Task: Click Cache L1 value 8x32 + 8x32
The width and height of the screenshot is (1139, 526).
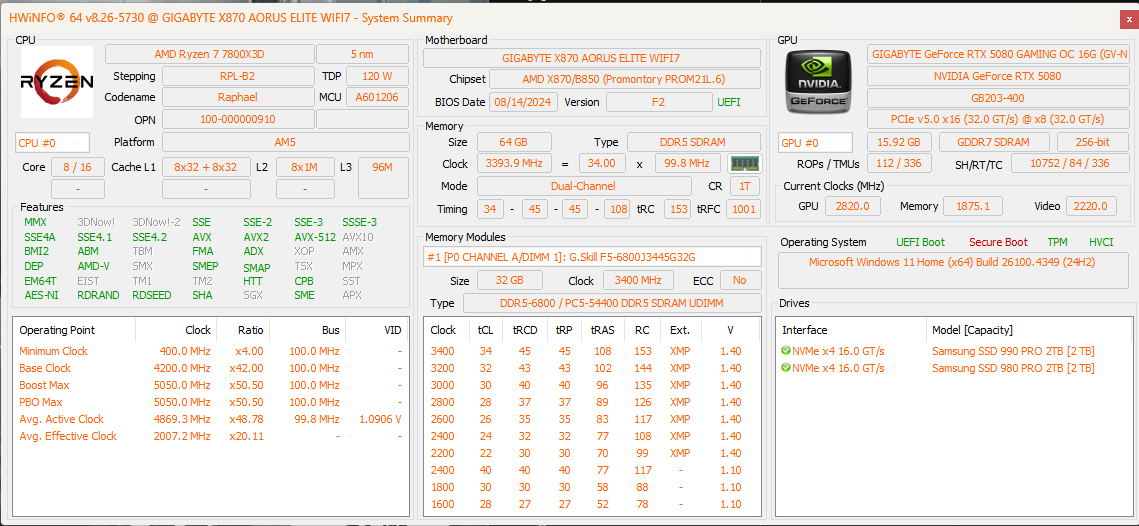Action: coord(206,168)
